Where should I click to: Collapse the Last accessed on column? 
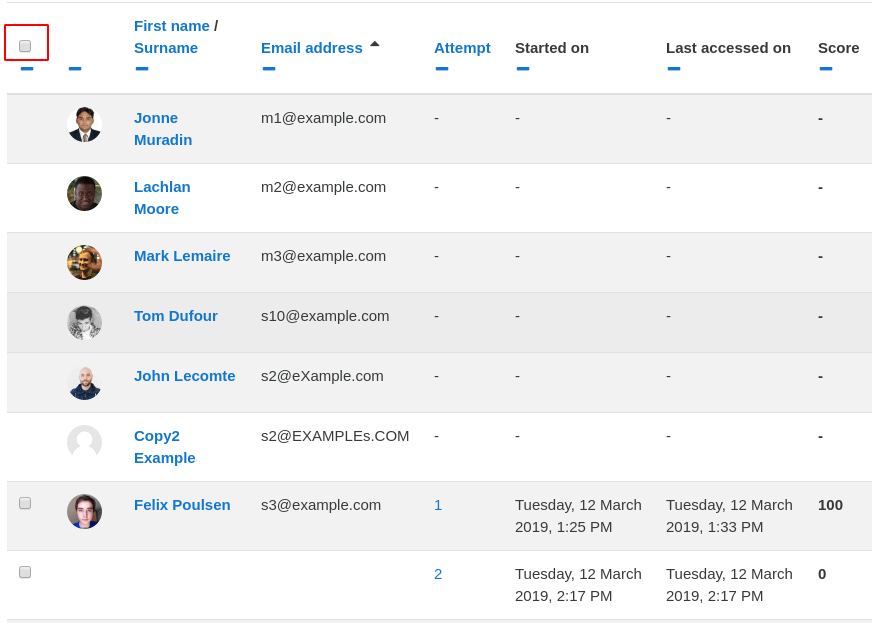click(674, 69)
